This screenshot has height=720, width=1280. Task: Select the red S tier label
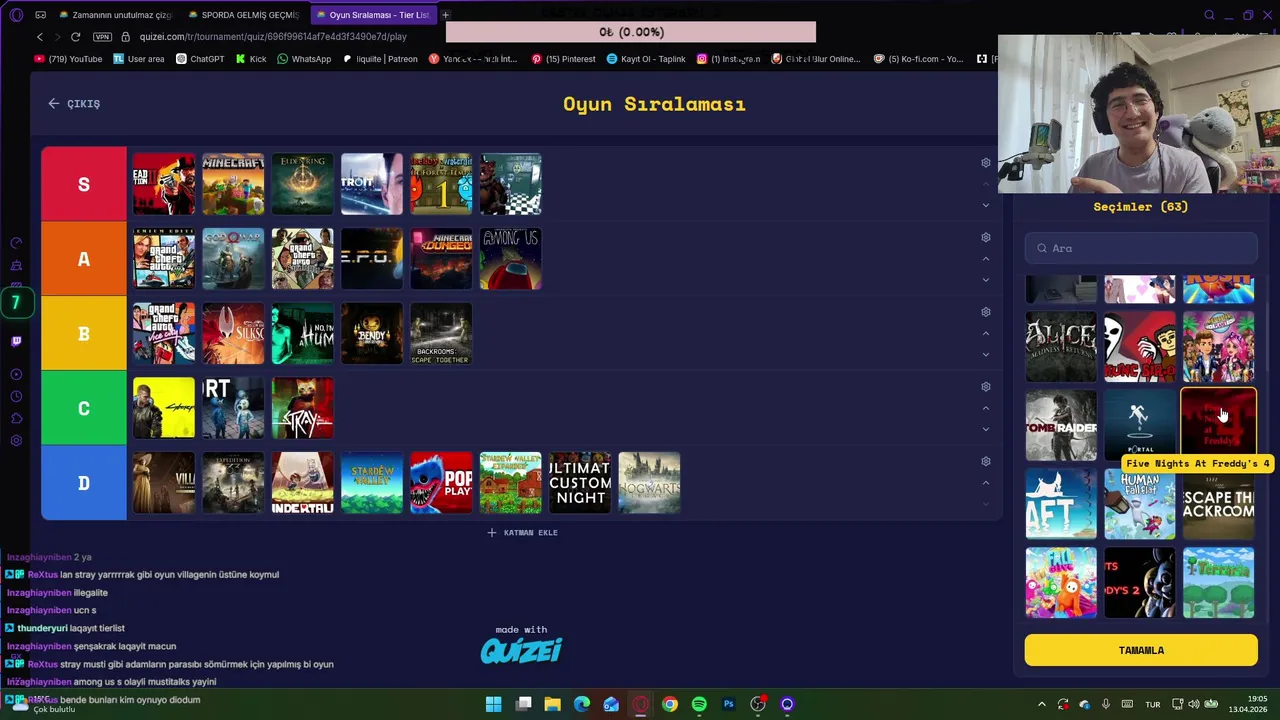point(84,184)
